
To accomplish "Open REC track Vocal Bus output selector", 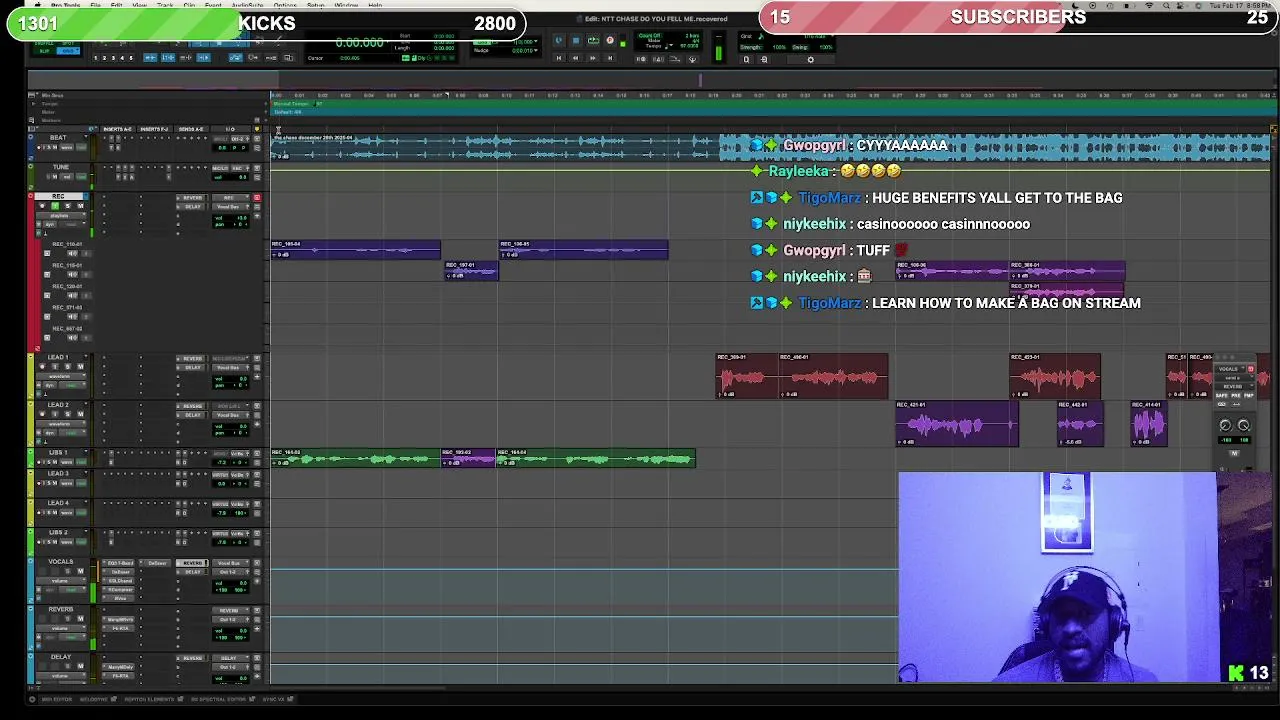I will (x=229, y=207).
